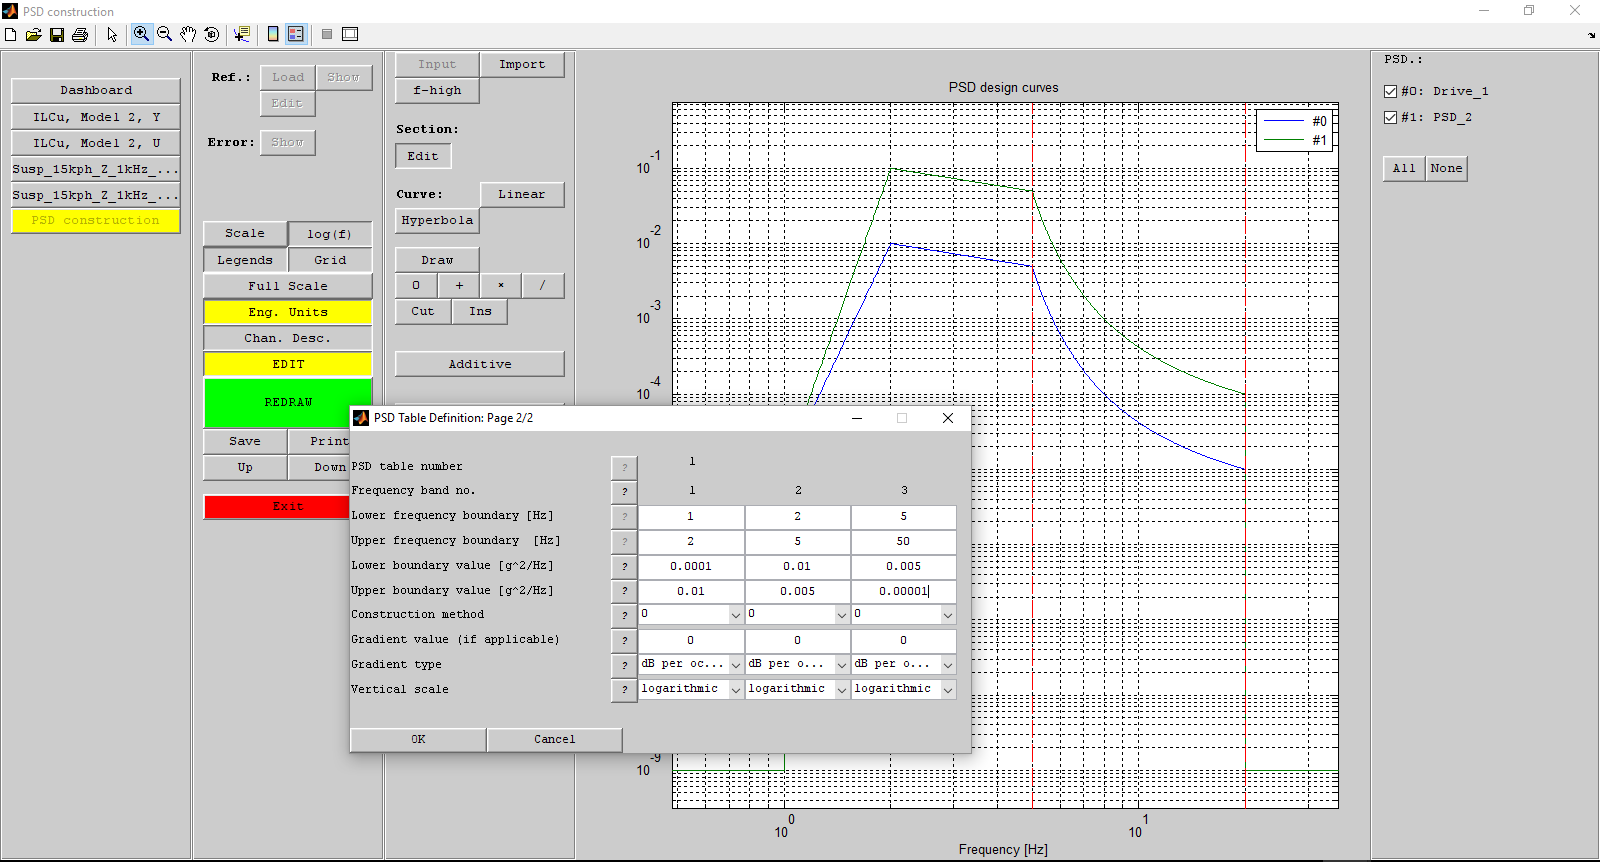Activate the Pan hand tool

click(x=188, y=34)
